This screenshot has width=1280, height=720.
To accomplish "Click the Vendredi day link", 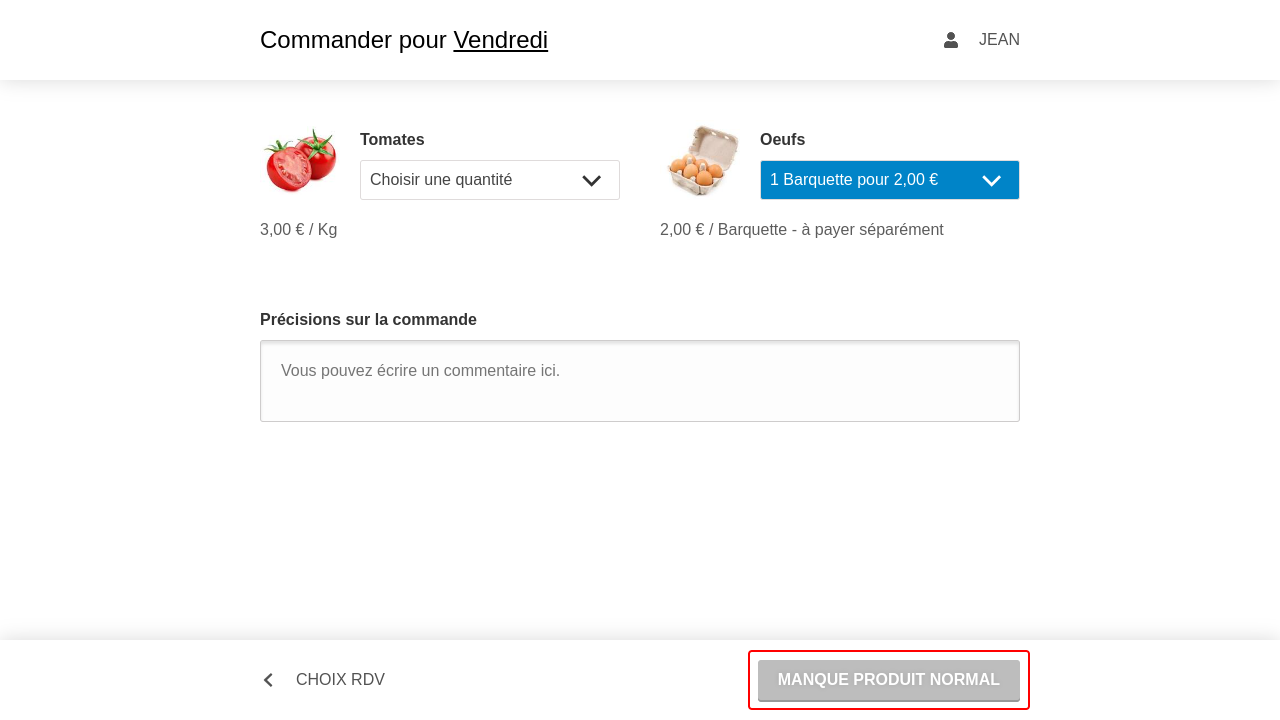I will point(500,40).
